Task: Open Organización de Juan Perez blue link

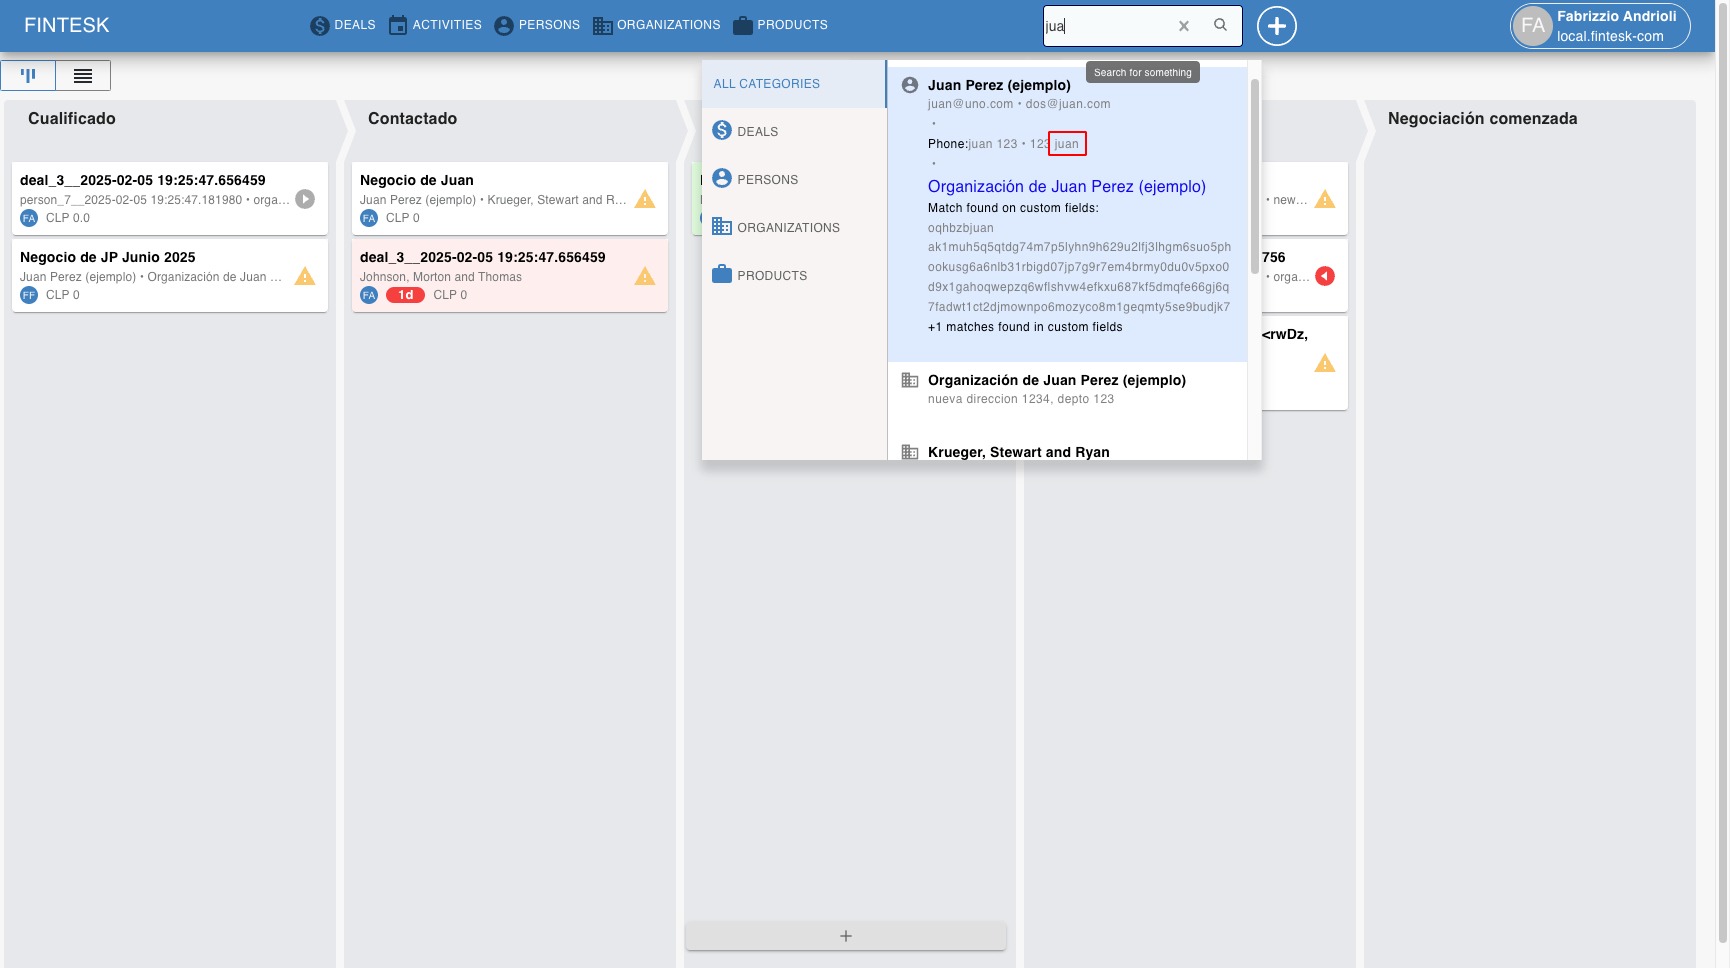Action: click(x=1067, y=186)
